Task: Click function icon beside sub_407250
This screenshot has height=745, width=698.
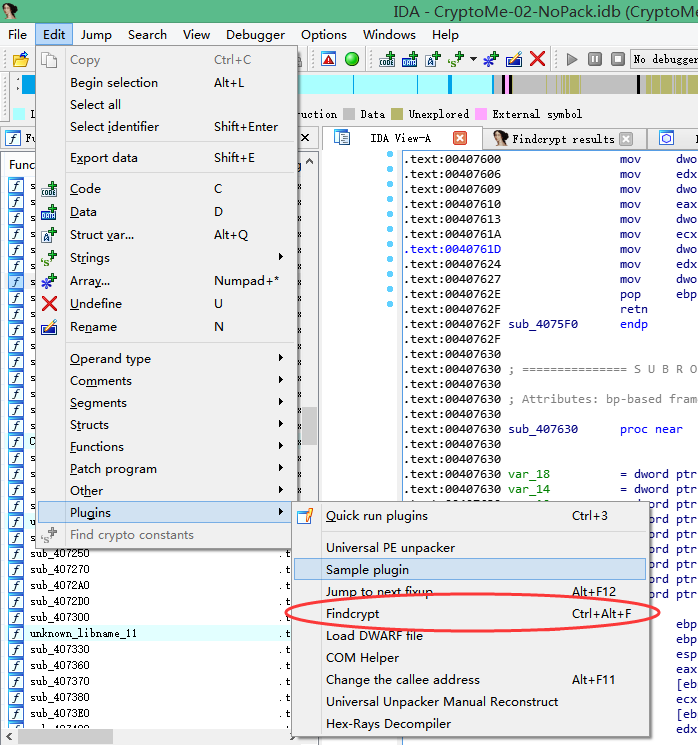Action: click(x=16, y=554)
